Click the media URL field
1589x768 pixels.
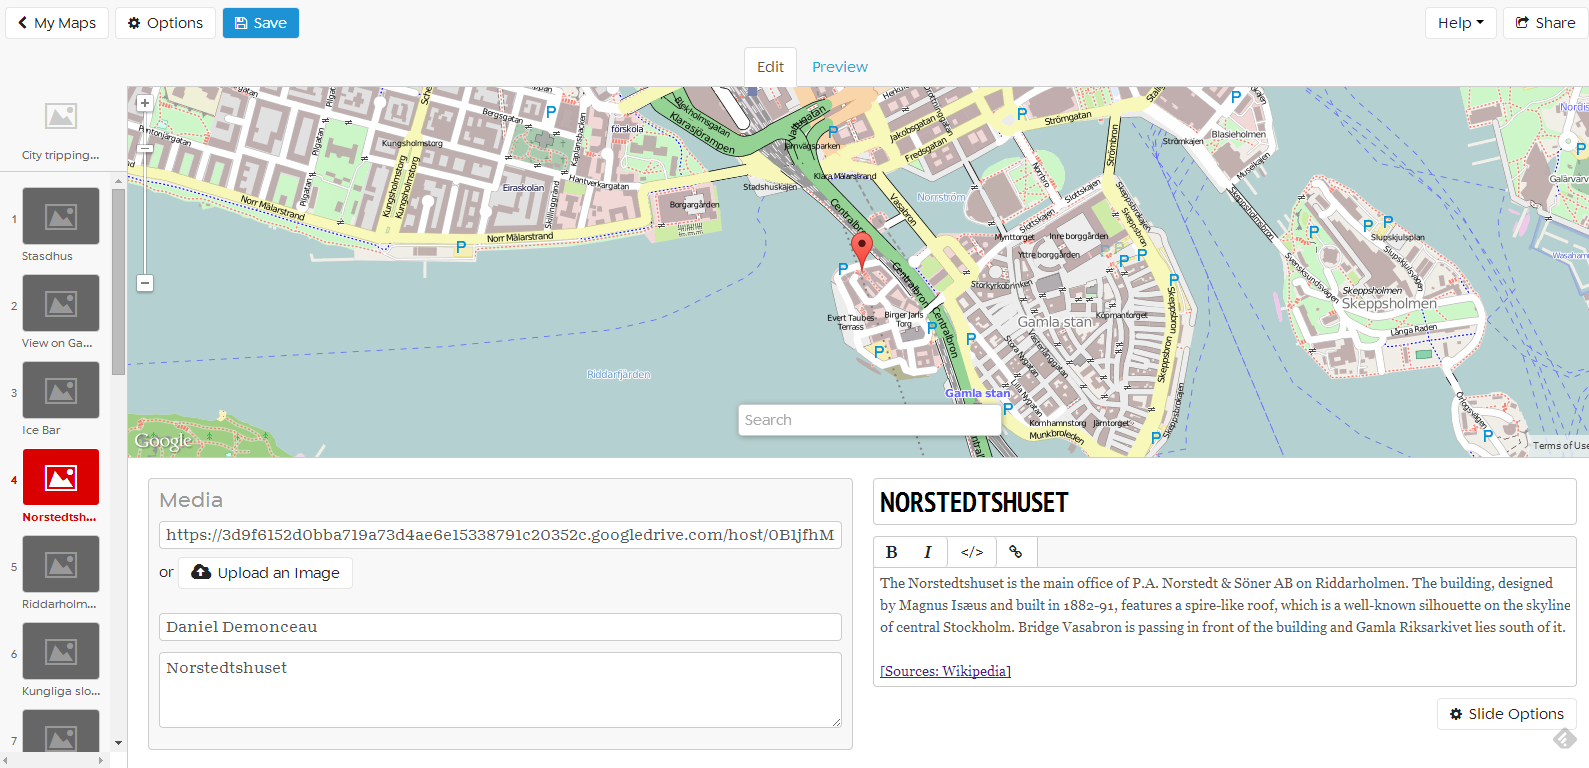(x=500, y=535)
